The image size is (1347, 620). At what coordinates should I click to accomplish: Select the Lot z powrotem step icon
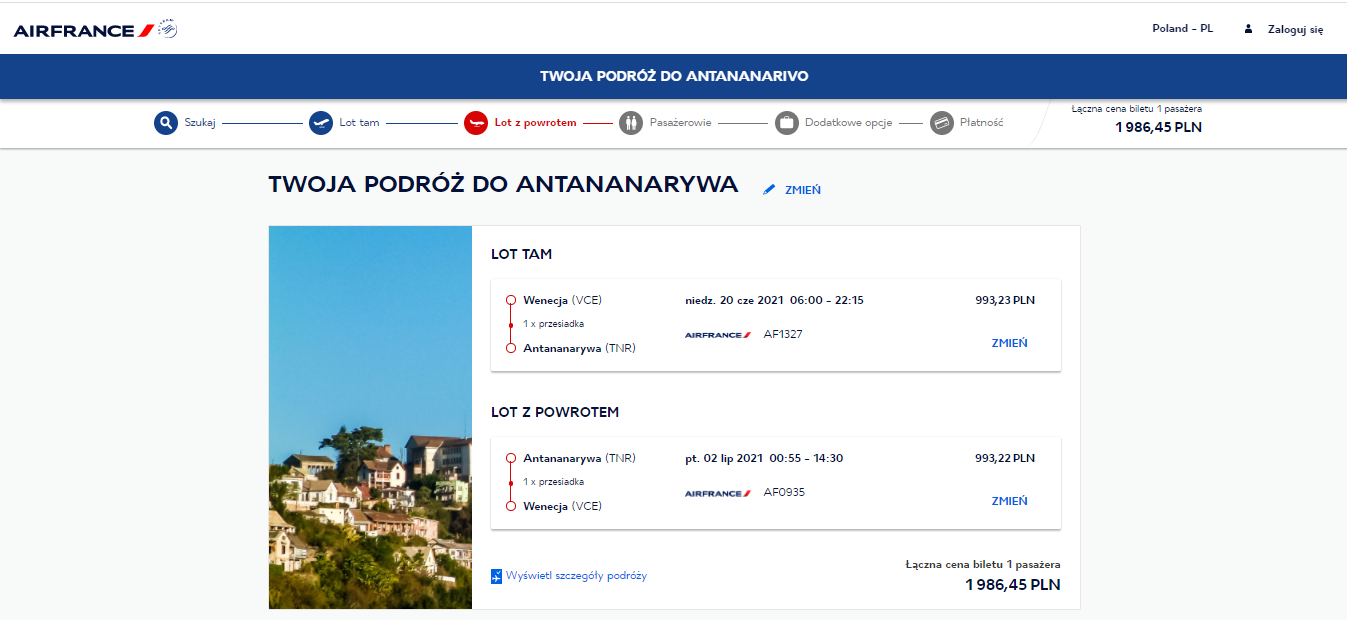tap(476, 123)
